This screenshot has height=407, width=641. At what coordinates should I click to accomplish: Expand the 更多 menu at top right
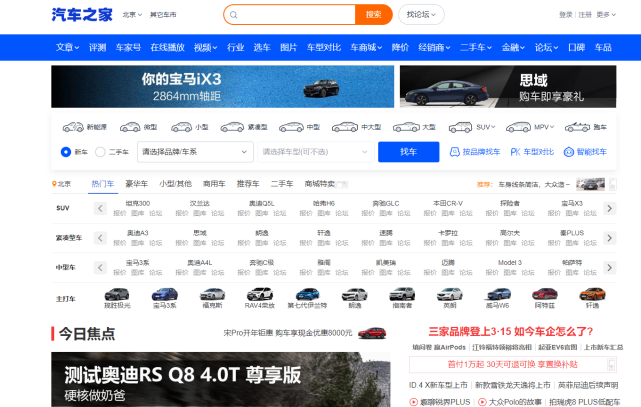[x=606, y=15]
